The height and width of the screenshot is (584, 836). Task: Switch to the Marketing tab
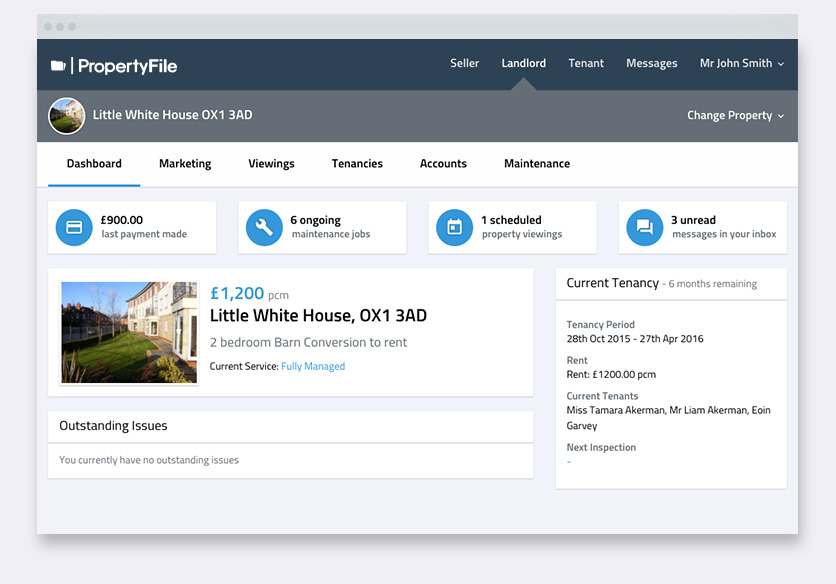click(x=185, y=164)
